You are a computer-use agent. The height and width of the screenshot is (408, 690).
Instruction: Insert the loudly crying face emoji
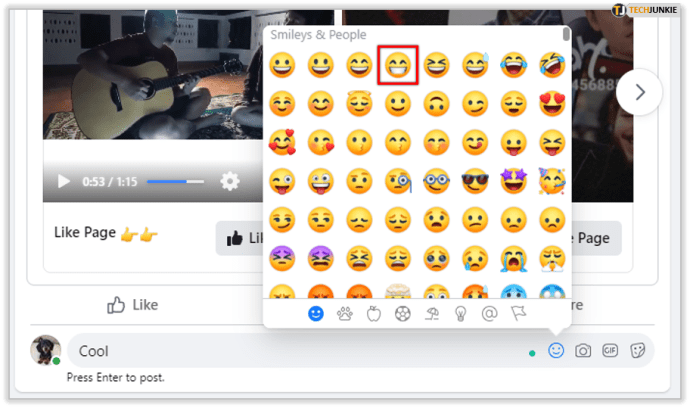click(x=514, y=258)
